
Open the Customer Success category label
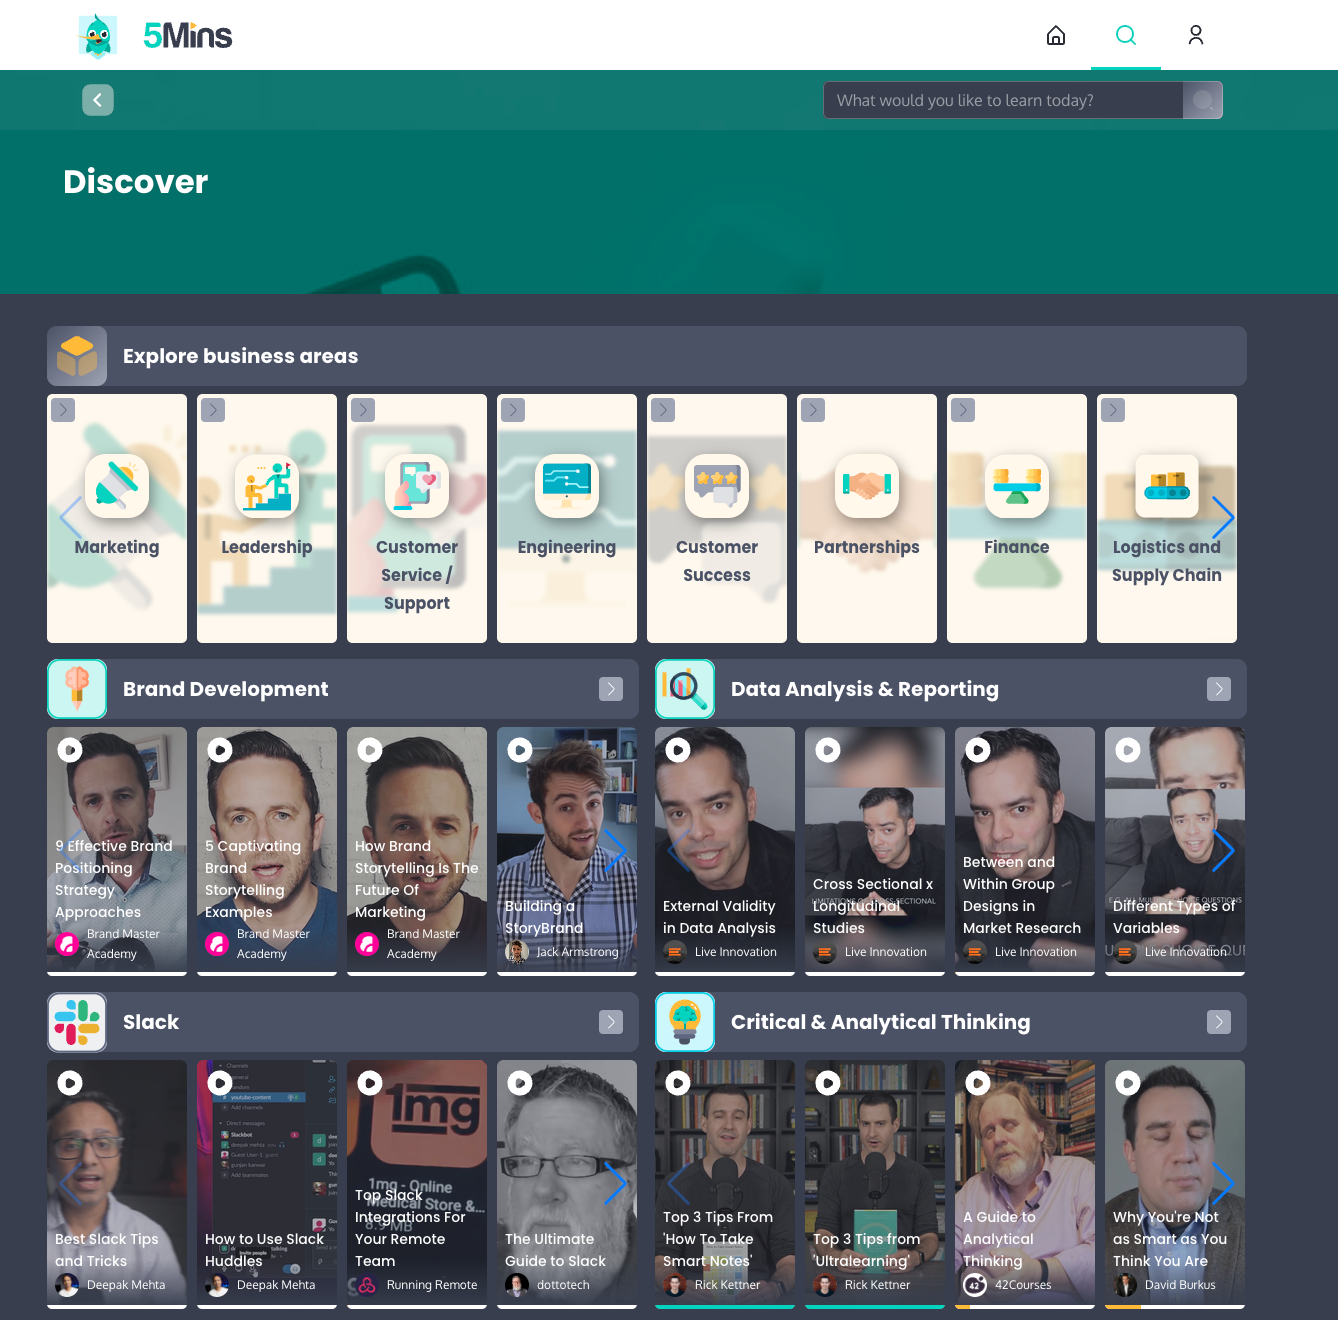point(717,561)
